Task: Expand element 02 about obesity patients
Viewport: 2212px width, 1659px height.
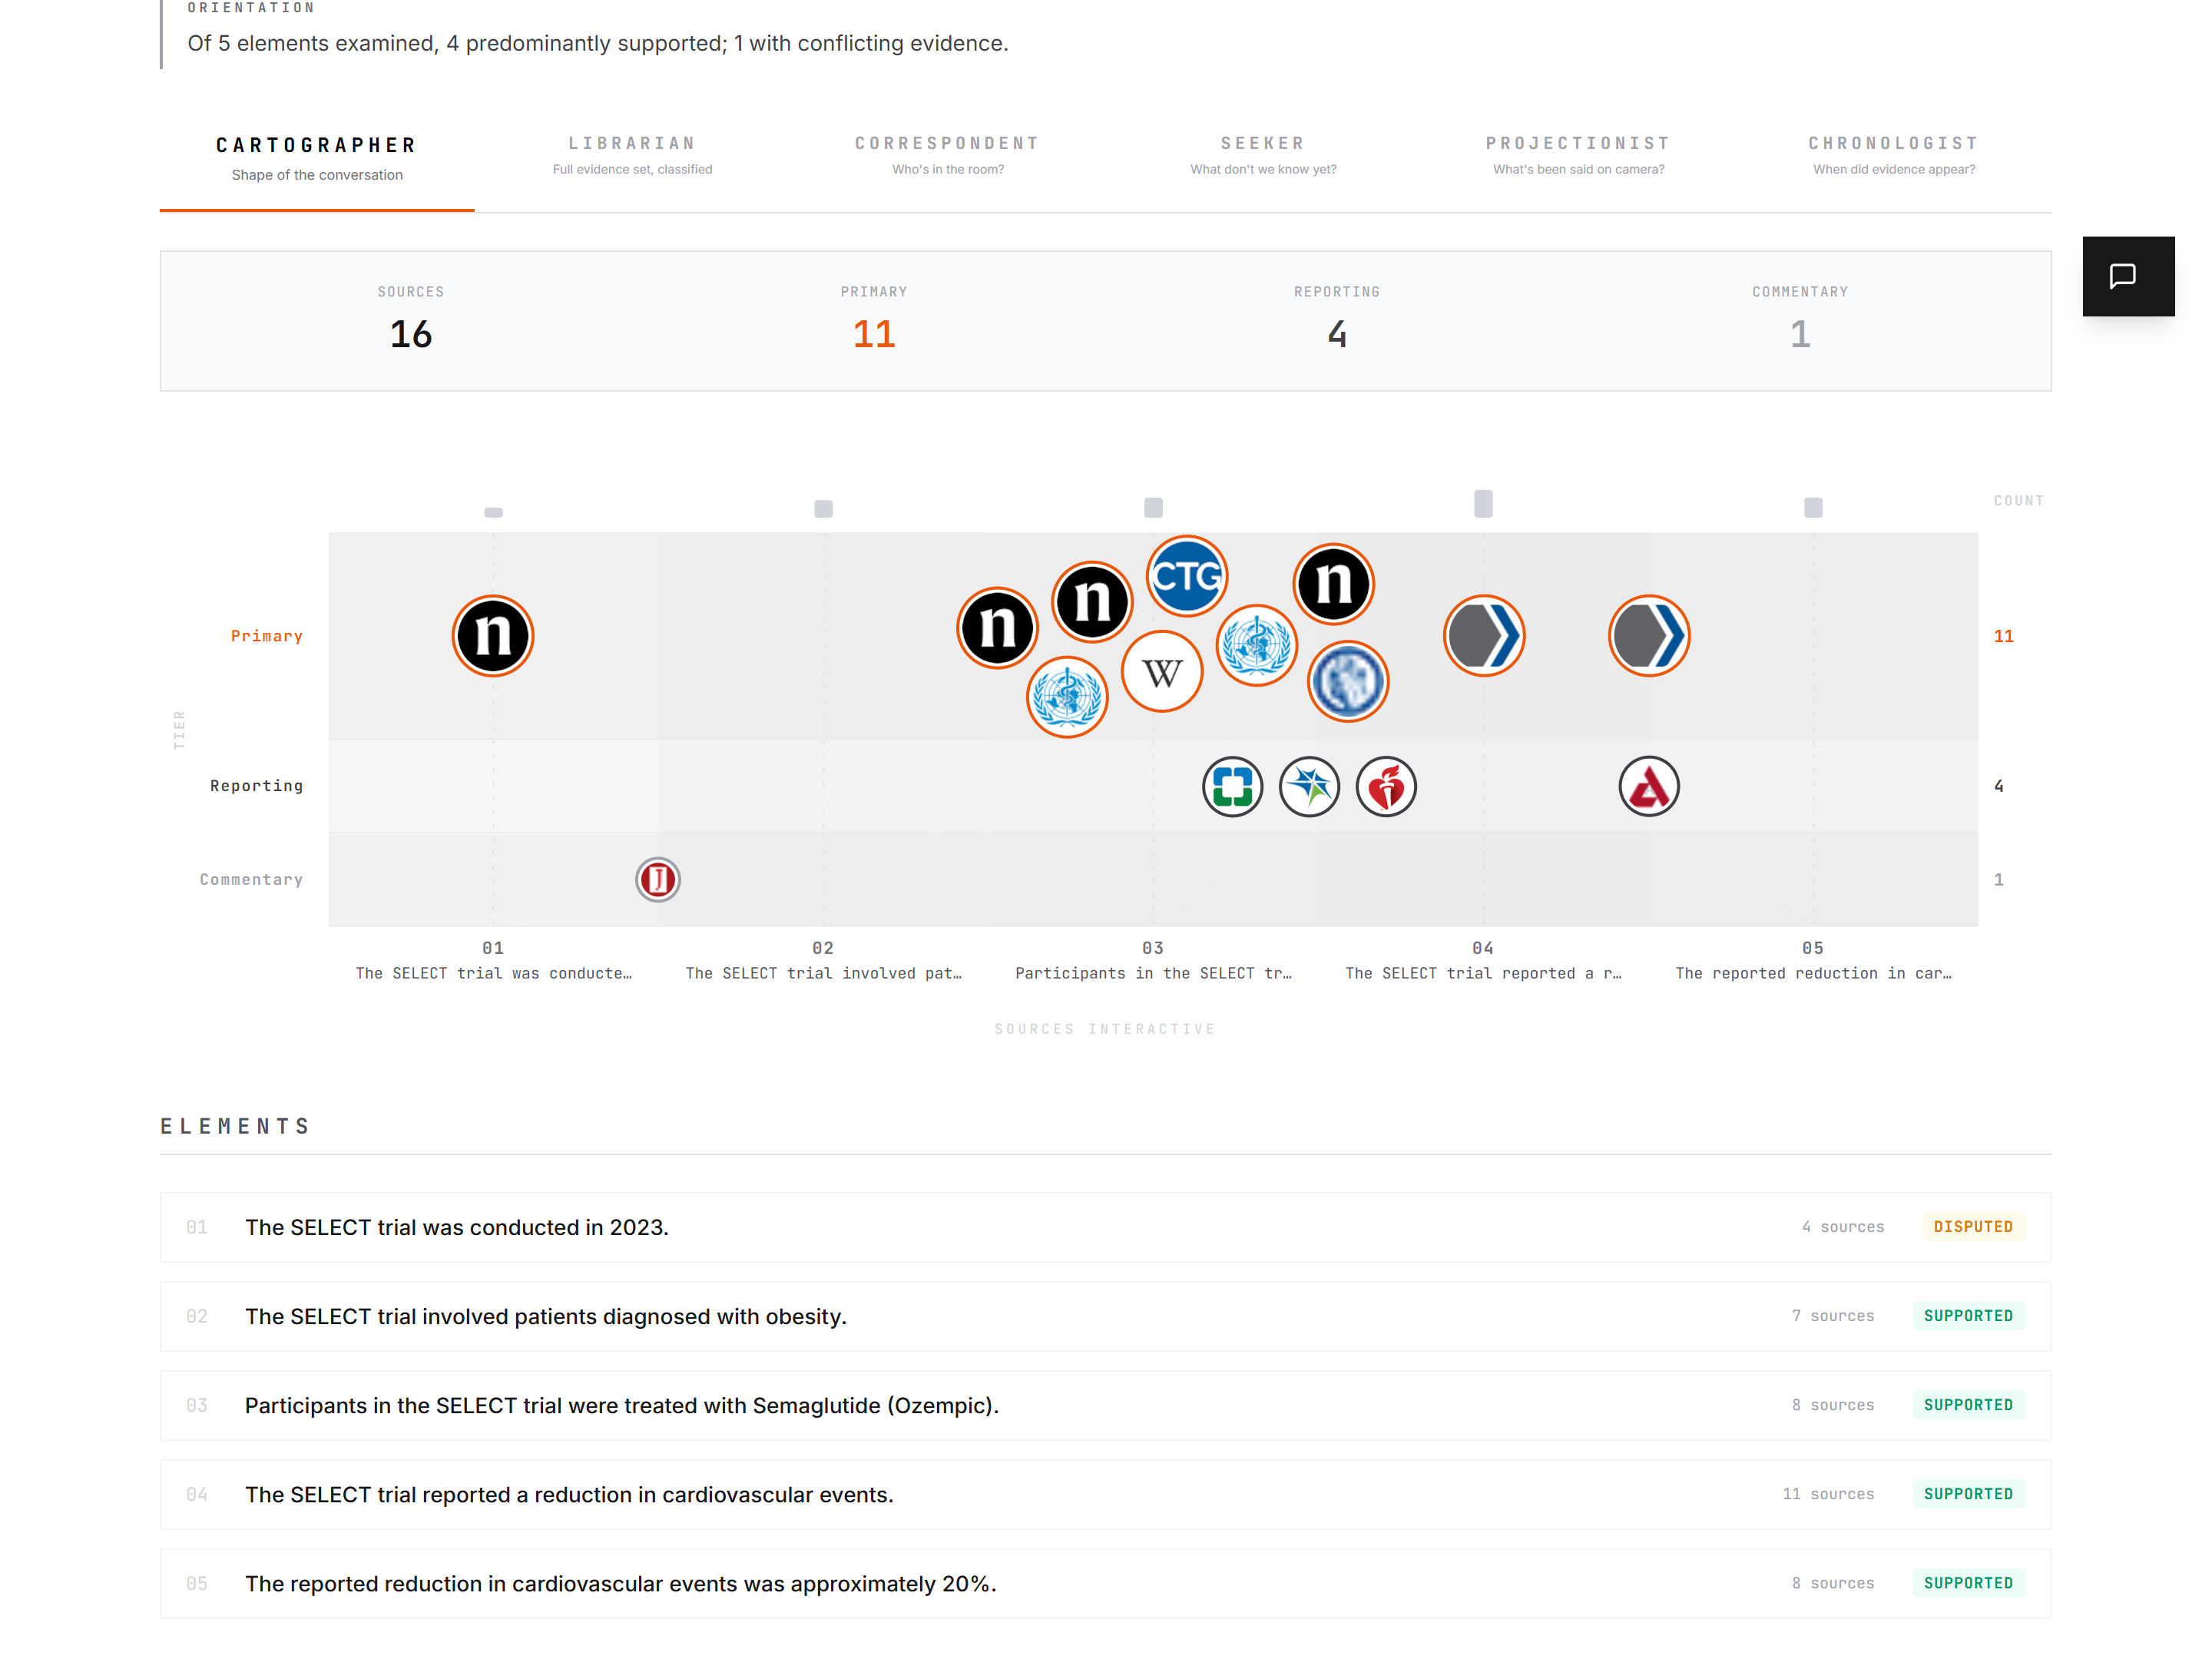Action: click(x=1106, y=1316)
